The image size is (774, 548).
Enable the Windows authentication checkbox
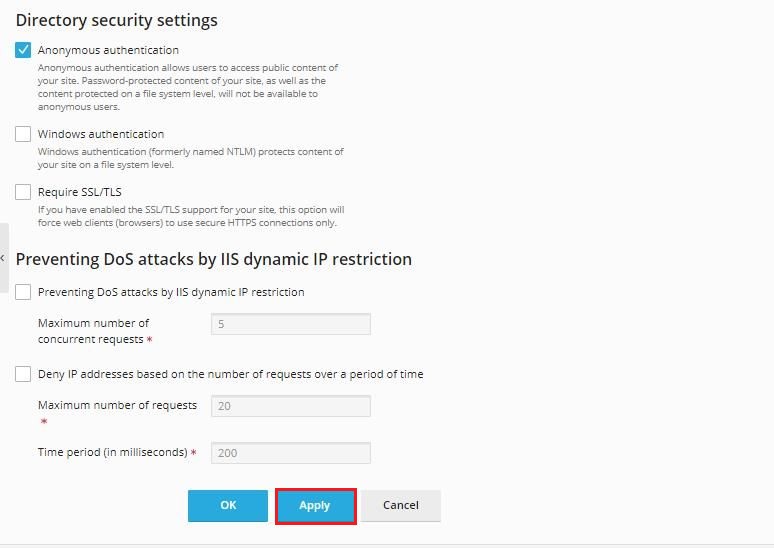coord(23,134)
